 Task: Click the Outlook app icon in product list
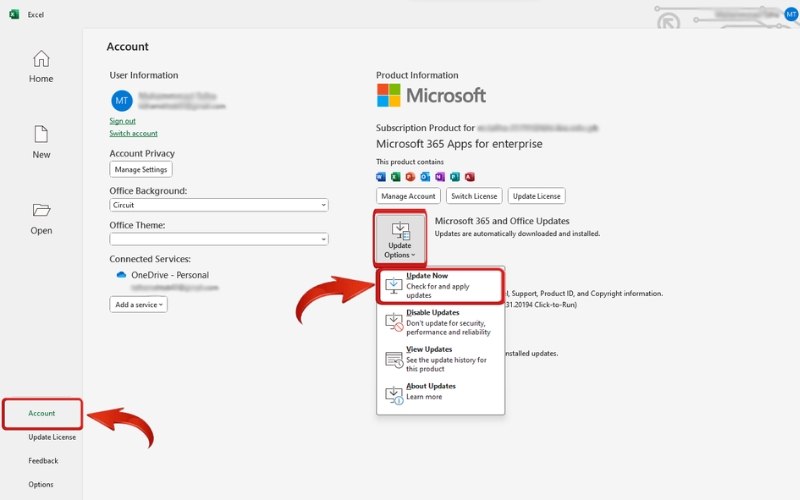pyautogui.click(x=425, y=177)
